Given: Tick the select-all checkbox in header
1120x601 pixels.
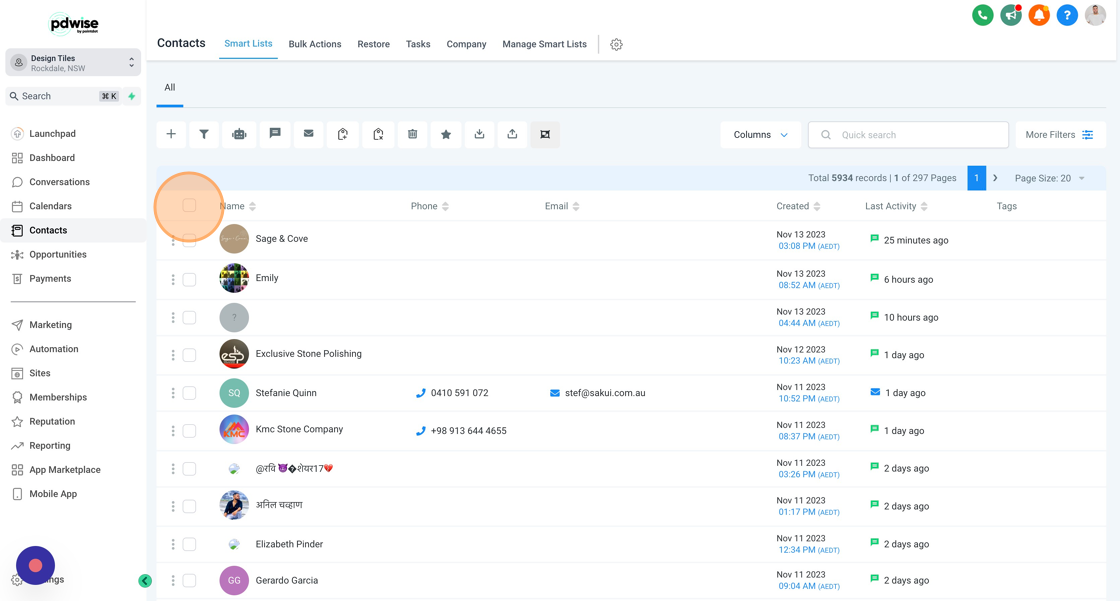Looking at the screenshot, I should click(x=189, y=206).
